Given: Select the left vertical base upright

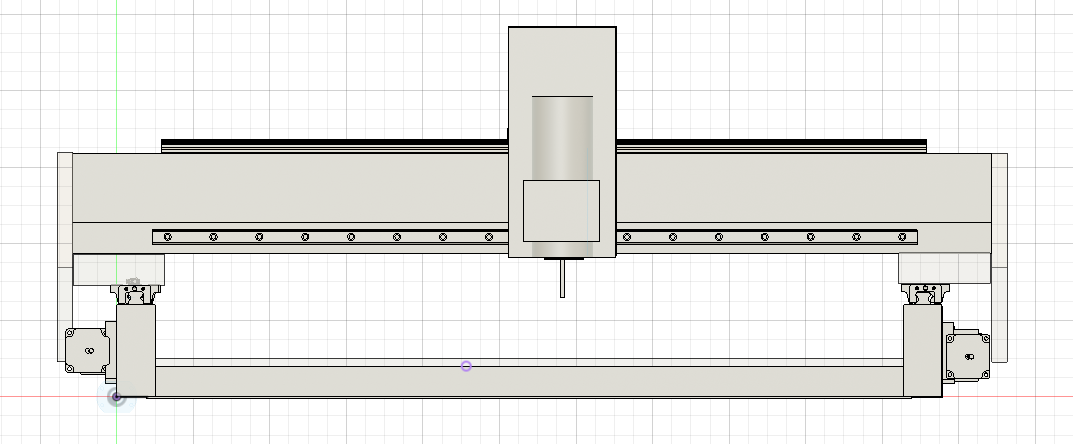Looking at the screenshot, I should [135, 350].
